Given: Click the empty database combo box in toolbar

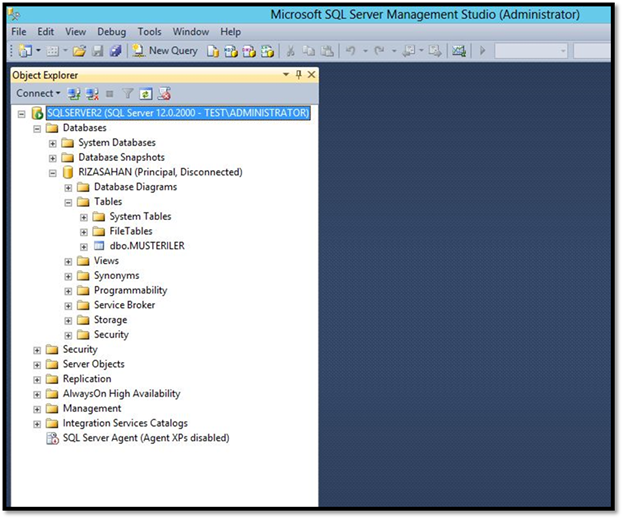Looking at the screenshot, I should pos(531,51).
